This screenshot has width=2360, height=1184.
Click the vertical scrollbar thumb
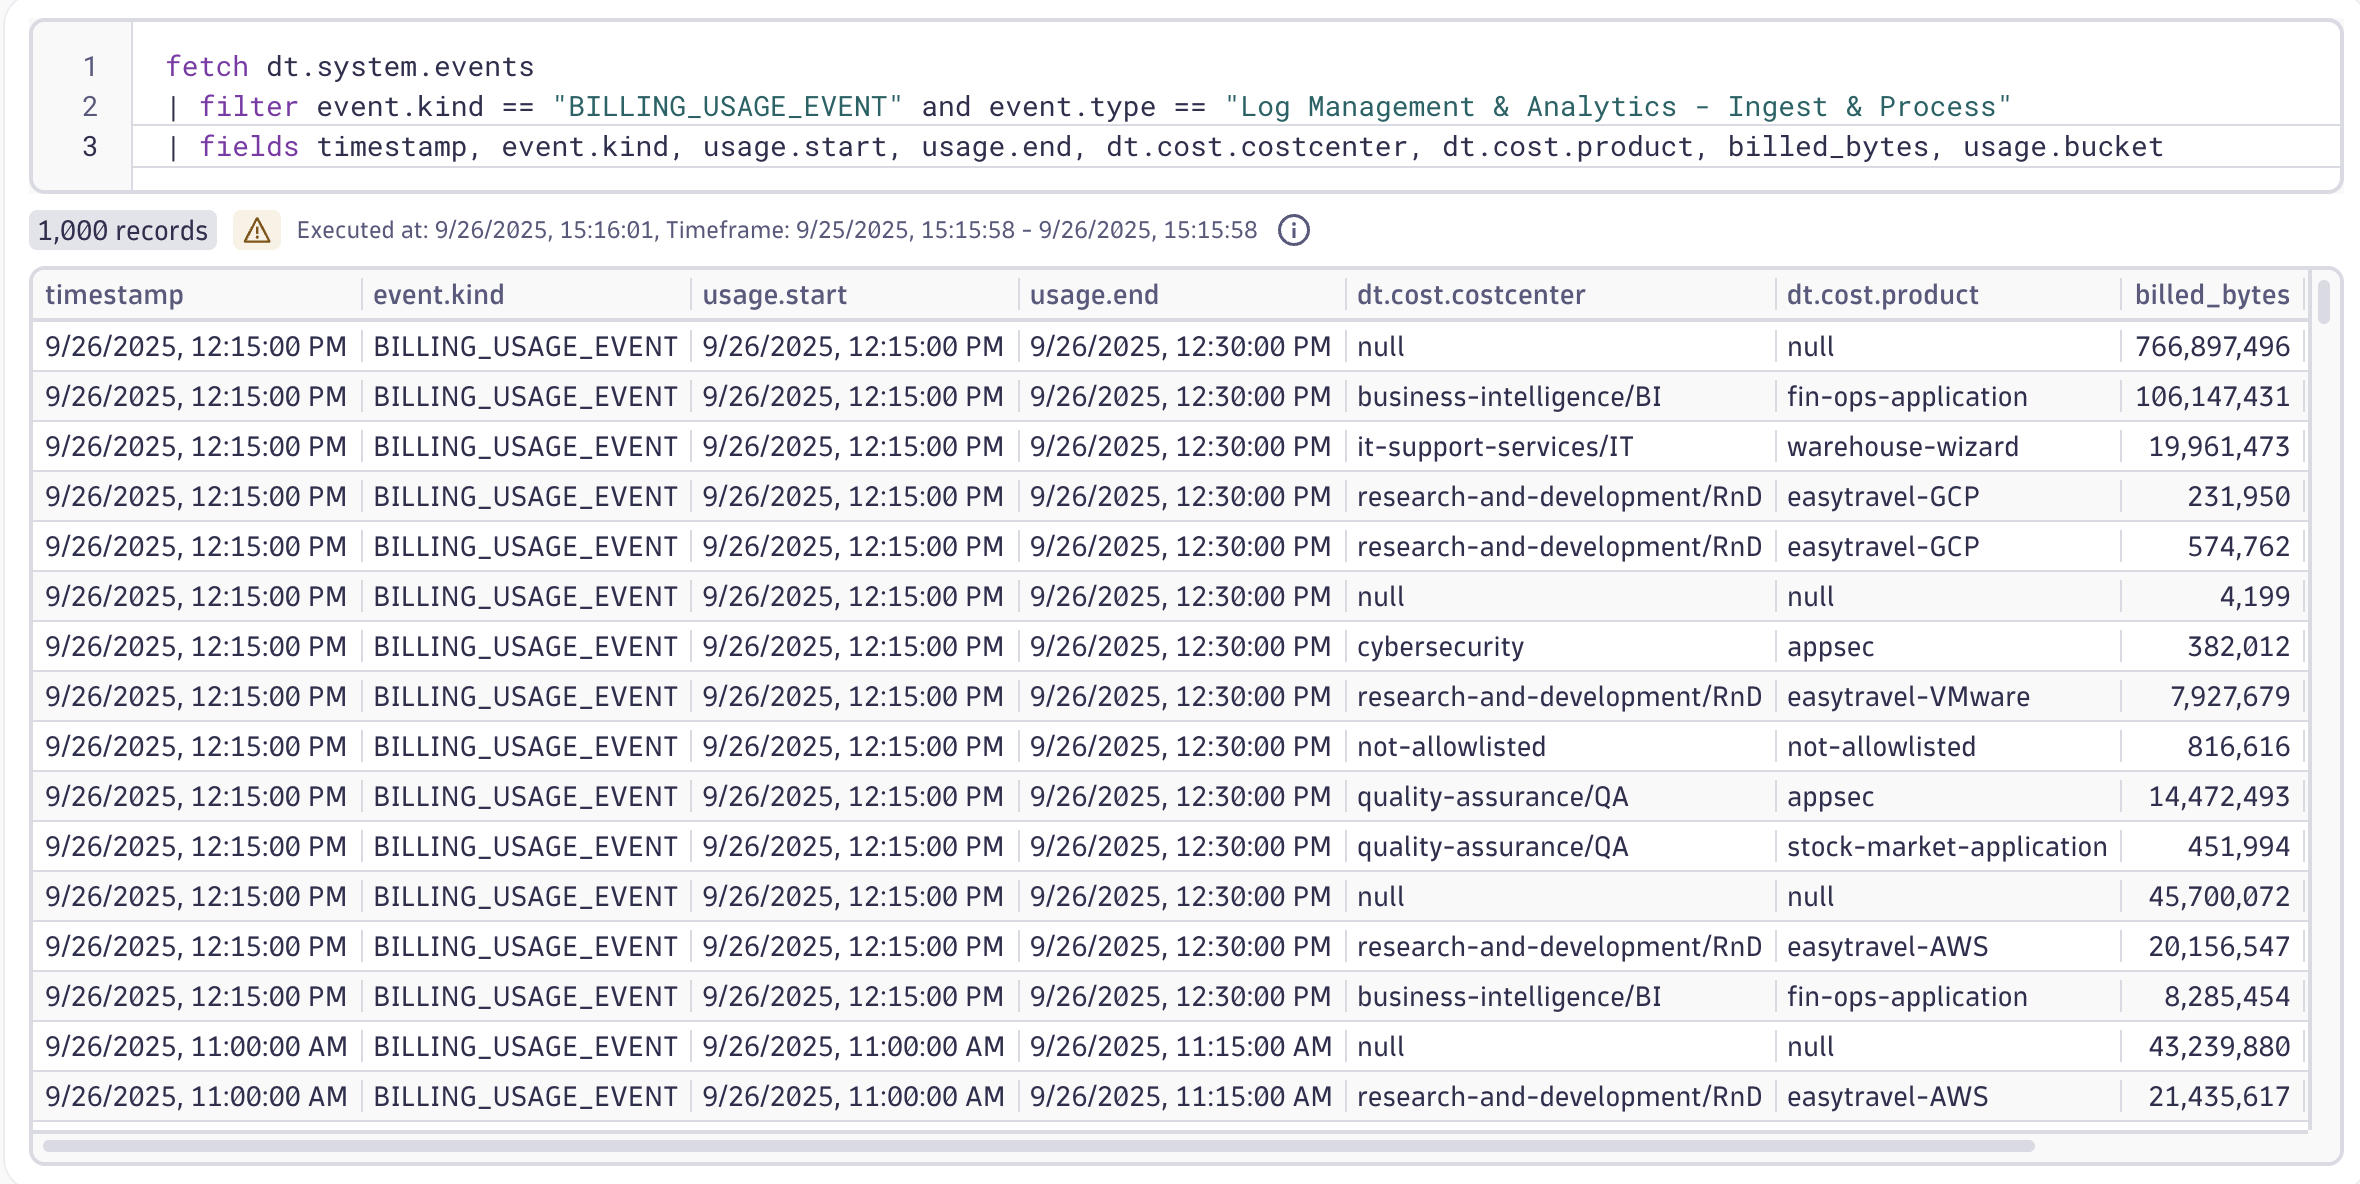click(2323, 302)
